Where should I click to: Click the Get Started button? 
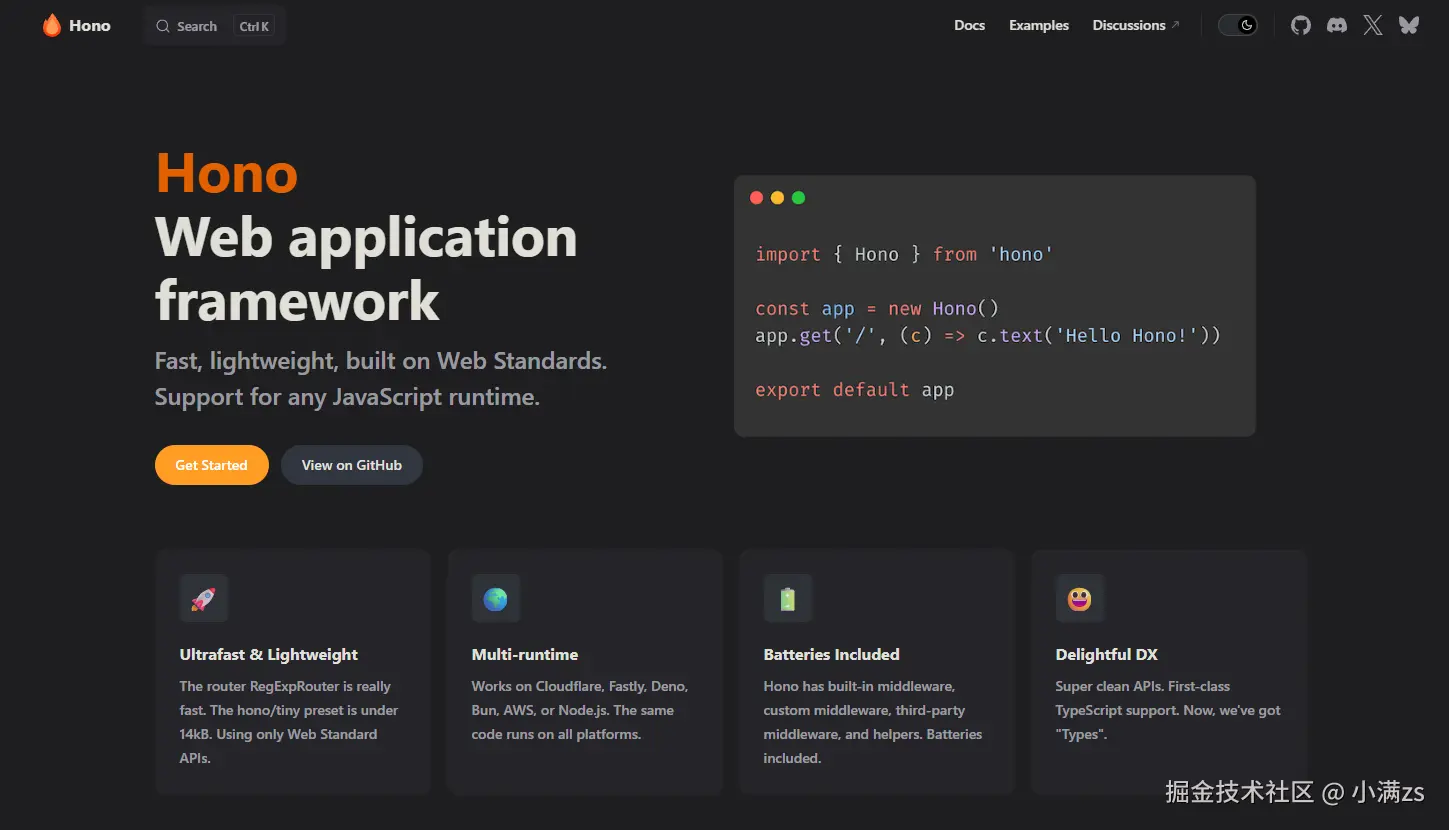coord(211,465)
